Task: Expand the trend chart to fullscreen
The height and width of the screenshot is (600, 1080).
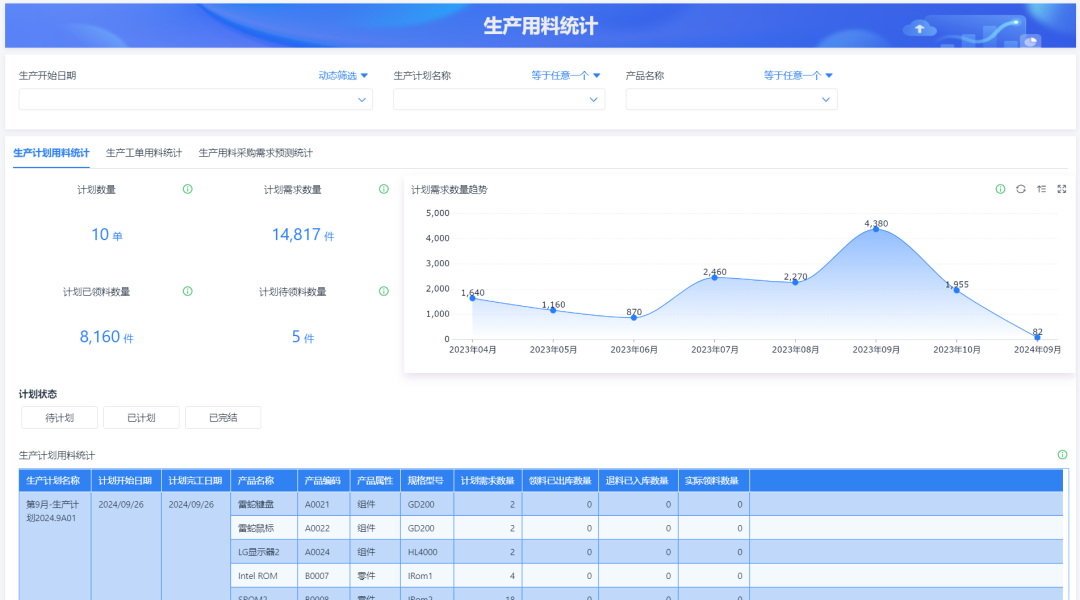Action: tap(1062, 189)
